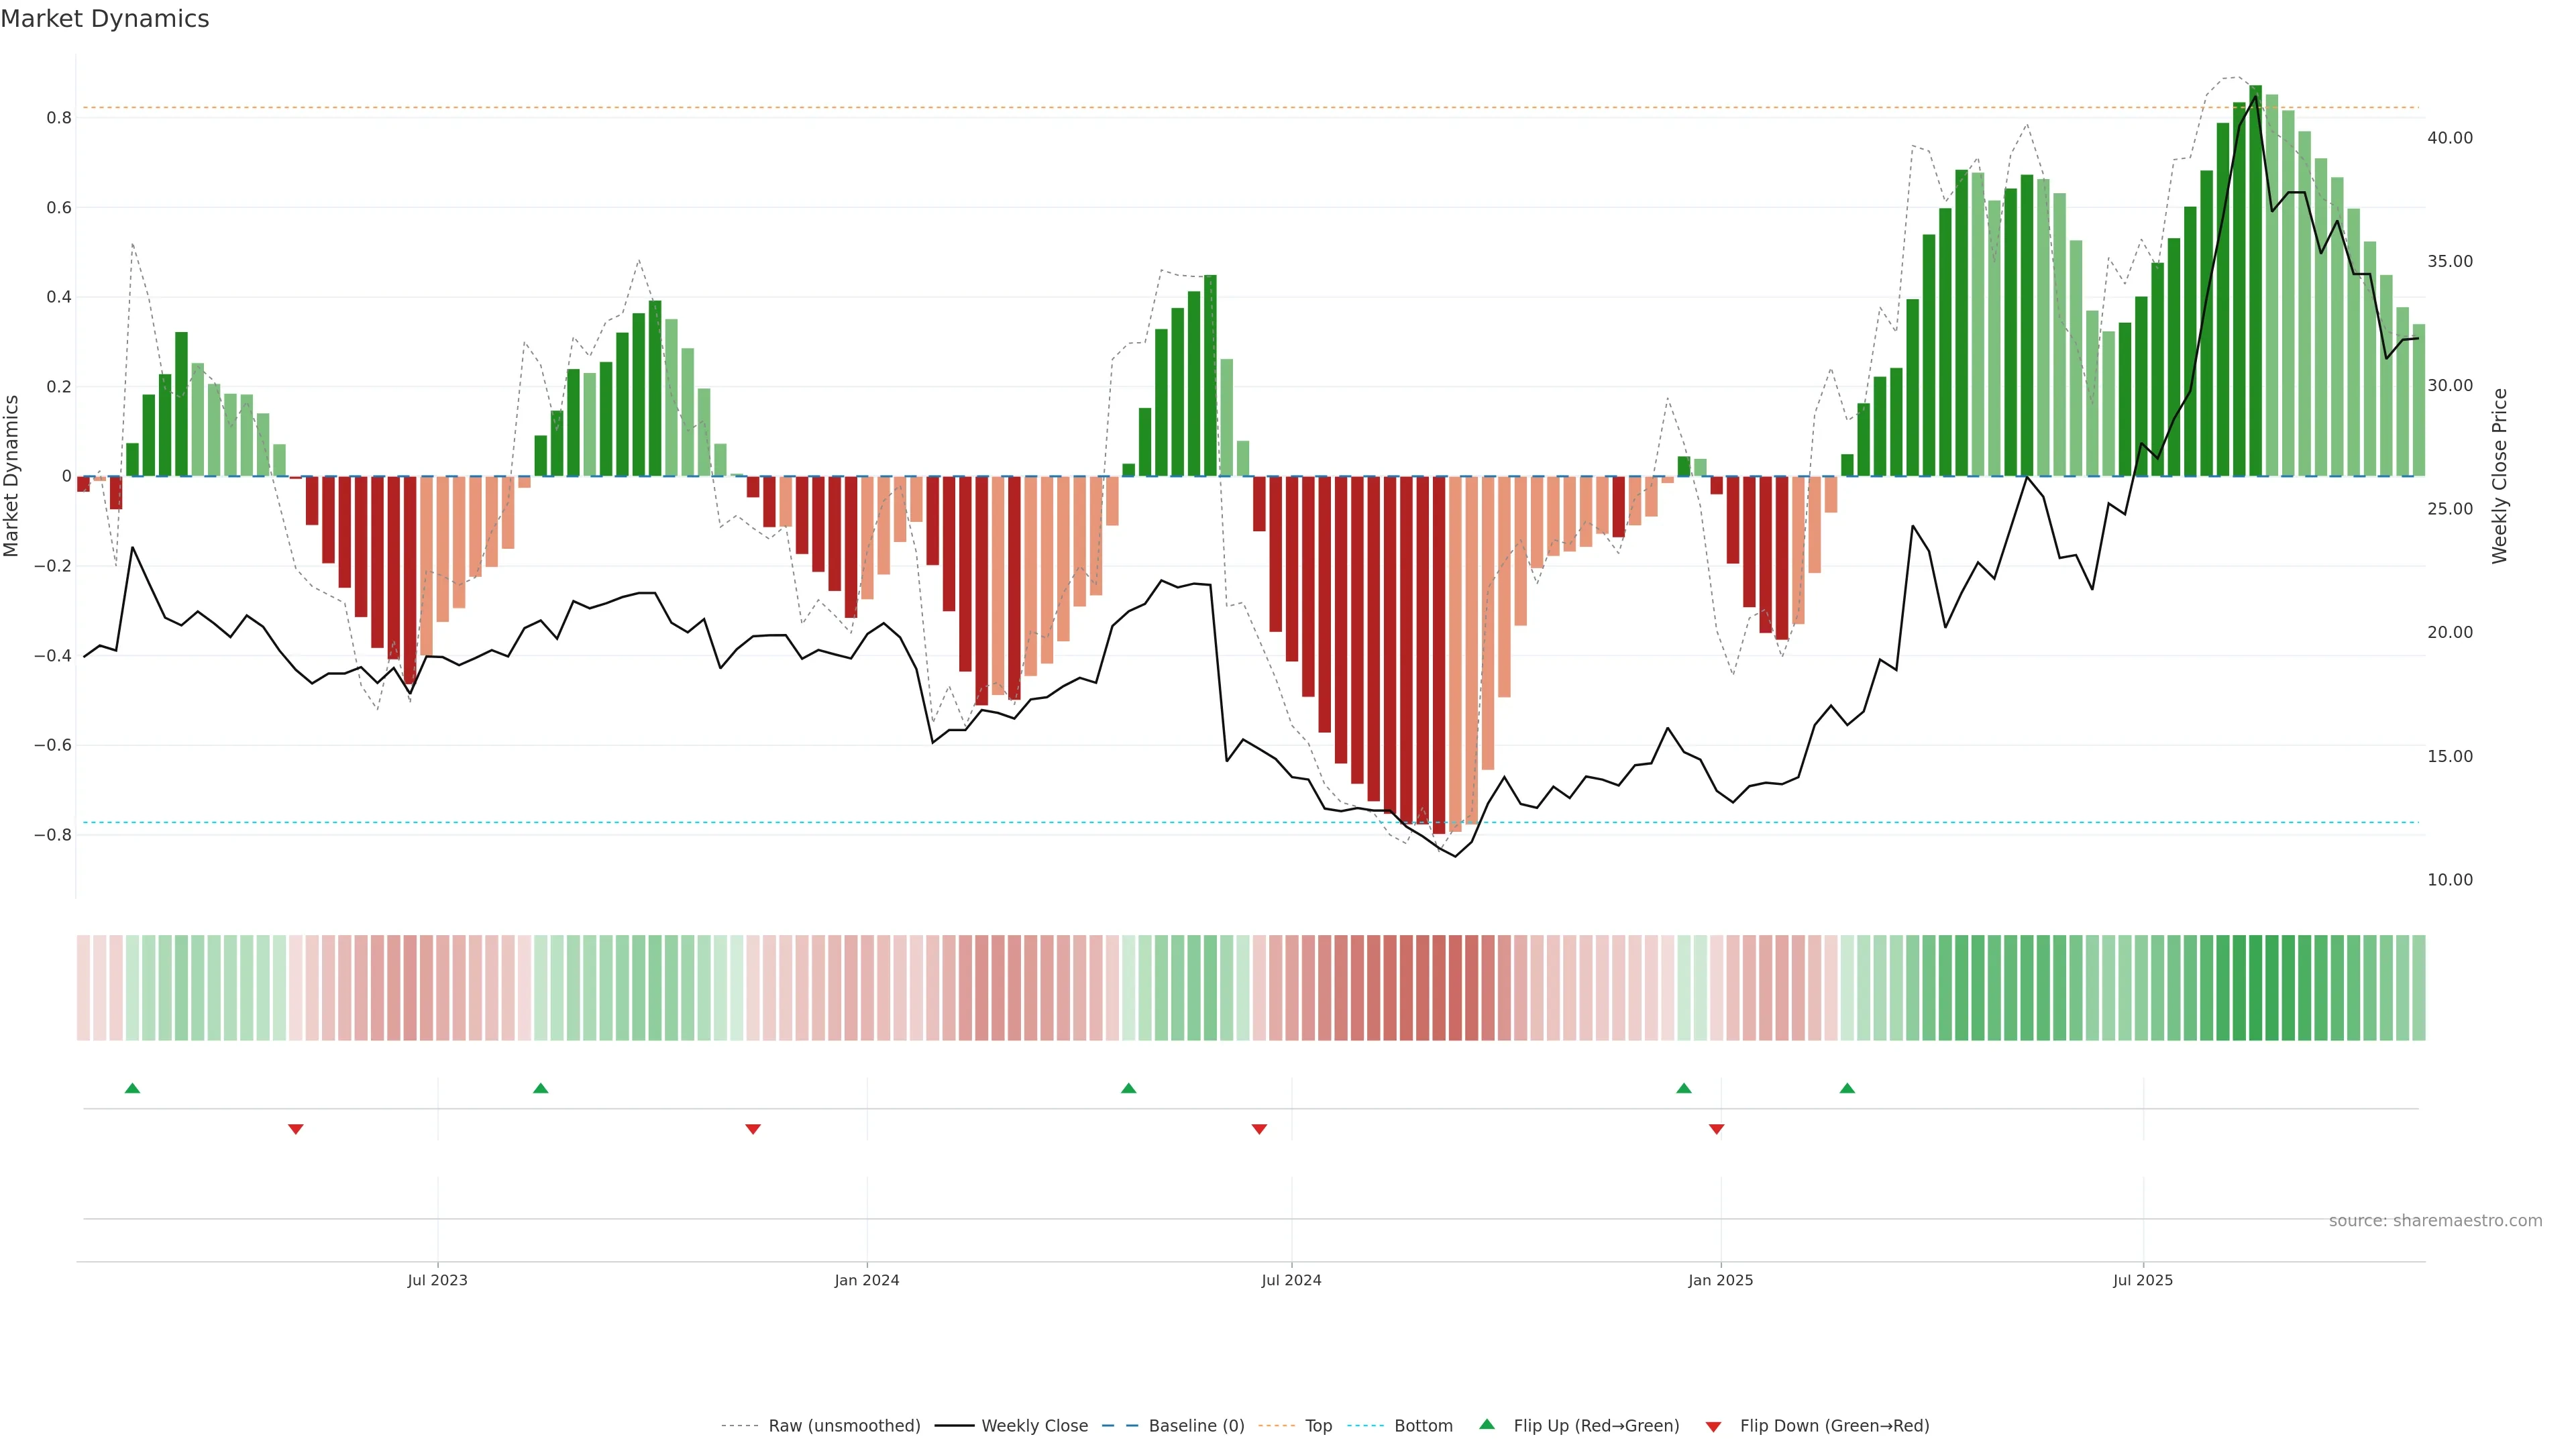Click the first green flip-up triangle marker
This screenshot has height=1449, width=2576.
pos(132,1088)
